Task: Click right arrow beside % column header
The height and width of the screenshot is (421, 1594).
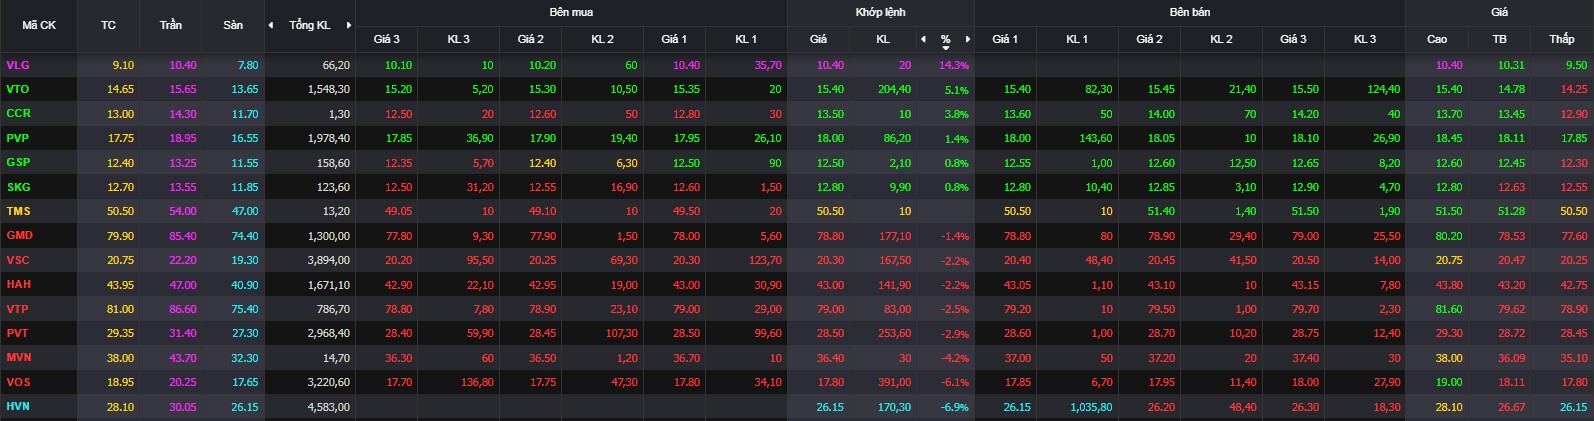Action: pyautogui.click(x=967, y=39)
